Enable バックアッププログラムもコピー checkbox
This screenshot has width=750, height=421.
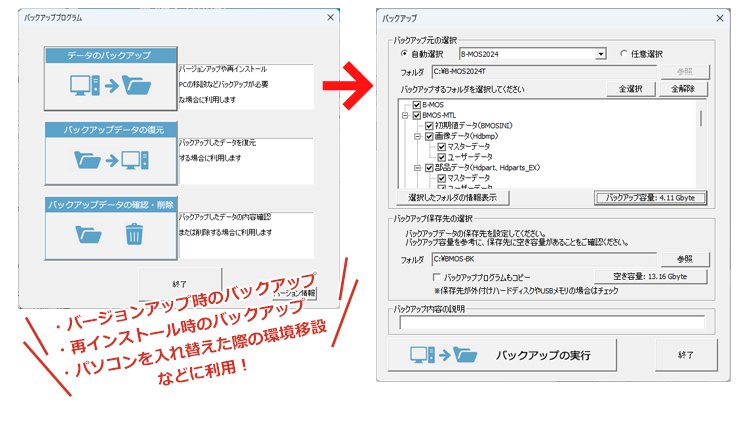tap(436, 277)
